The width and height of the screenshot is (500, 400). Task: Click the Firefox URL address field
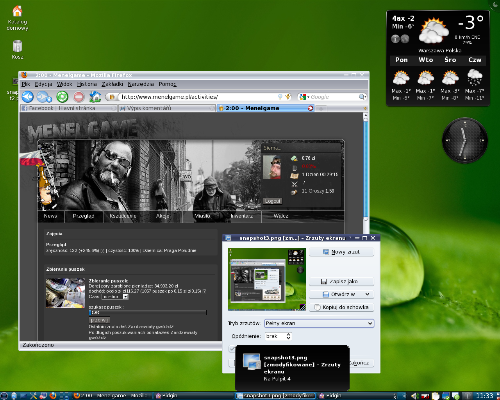pos(199,97)
